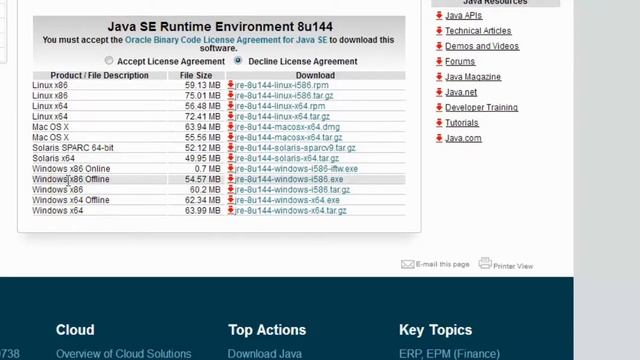The image size is (640, 360).
Task: Click the E-mail this page envelope icon
Action: point(407,264)
